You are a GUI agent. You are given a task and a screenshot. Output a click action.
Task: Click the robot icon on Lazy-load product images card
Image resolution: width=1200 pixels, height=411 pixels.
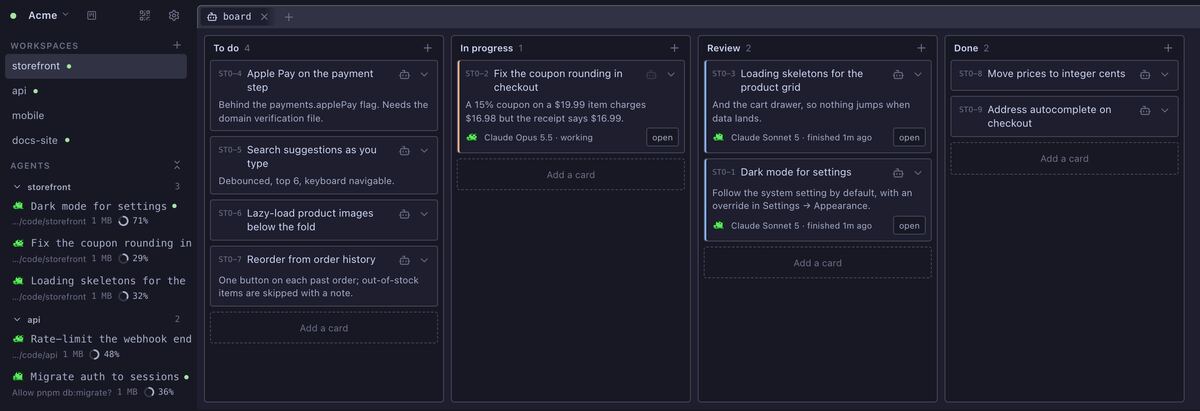[x=404, y=213]
